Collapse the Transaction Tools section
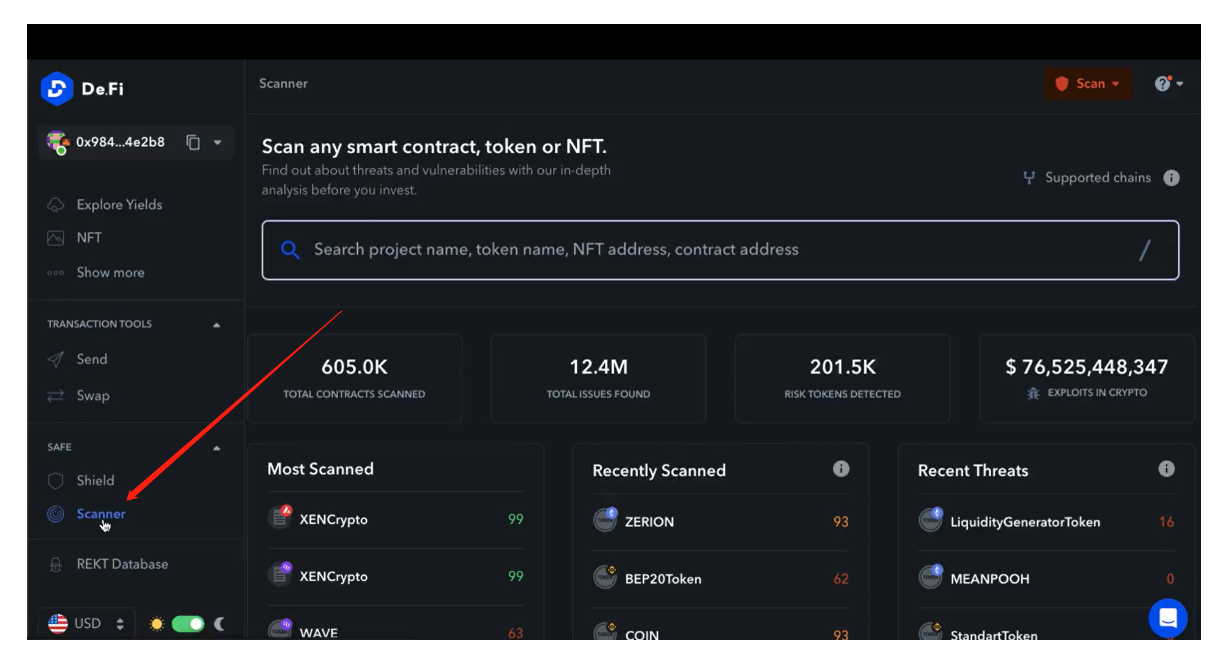This screenshot has height=654, width=1222. click(x=217, y=325)
